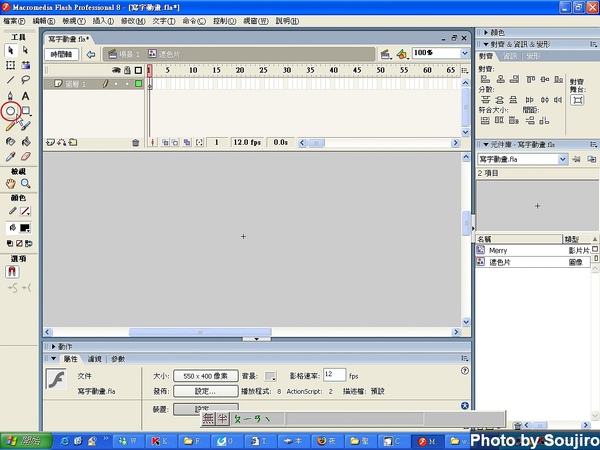The height and width of the screenshot is (450, 600).
Task: Select the Eraser tool
Action: pyautogui.click(x=26, y=156)
